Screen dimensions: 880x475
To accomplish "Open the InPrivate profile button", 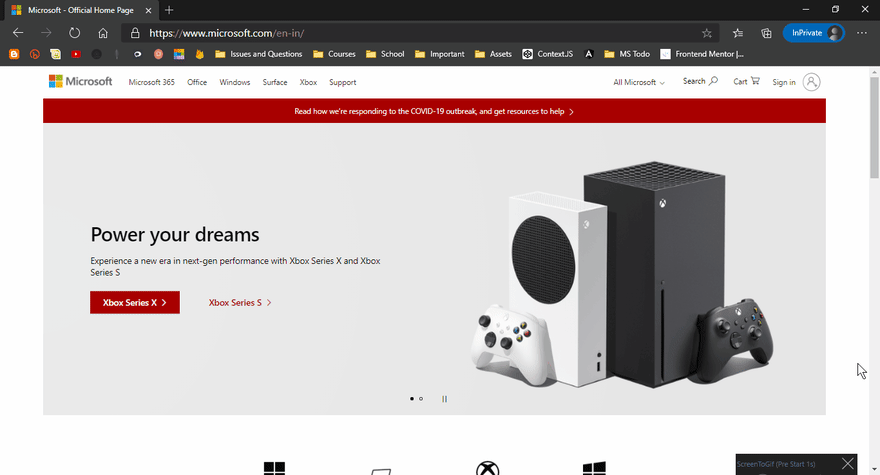I will coord(814,33).
